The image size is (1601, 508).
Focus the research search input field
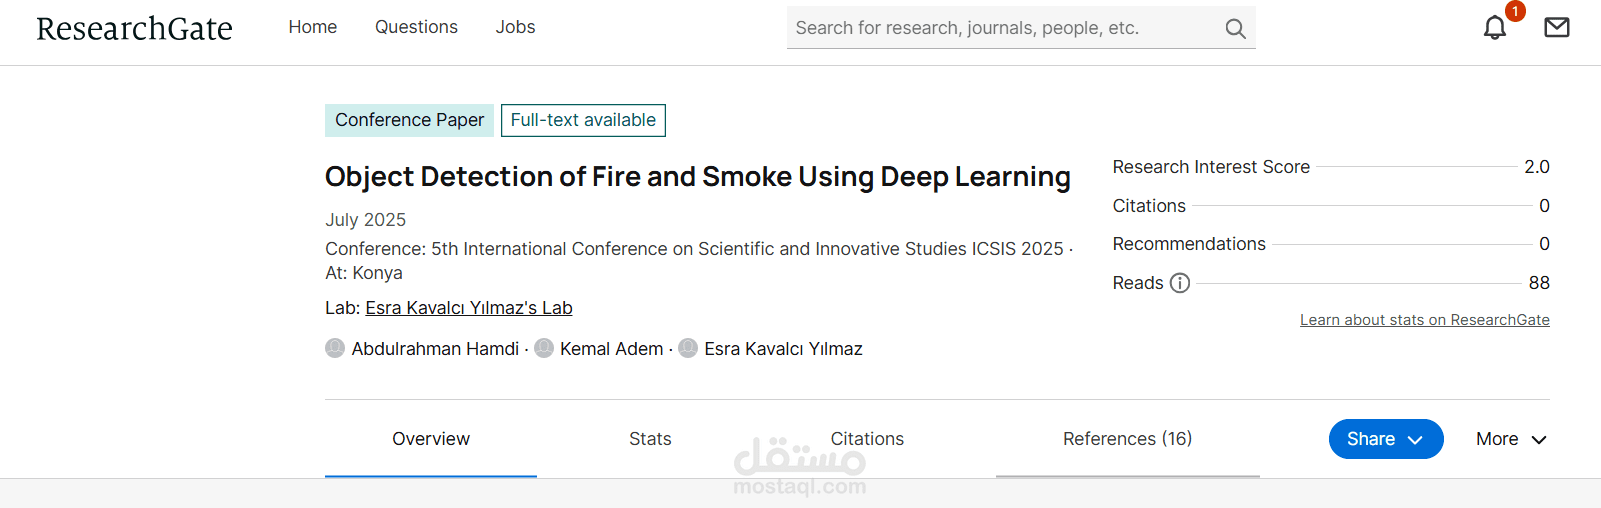[x=1000, y=28]
